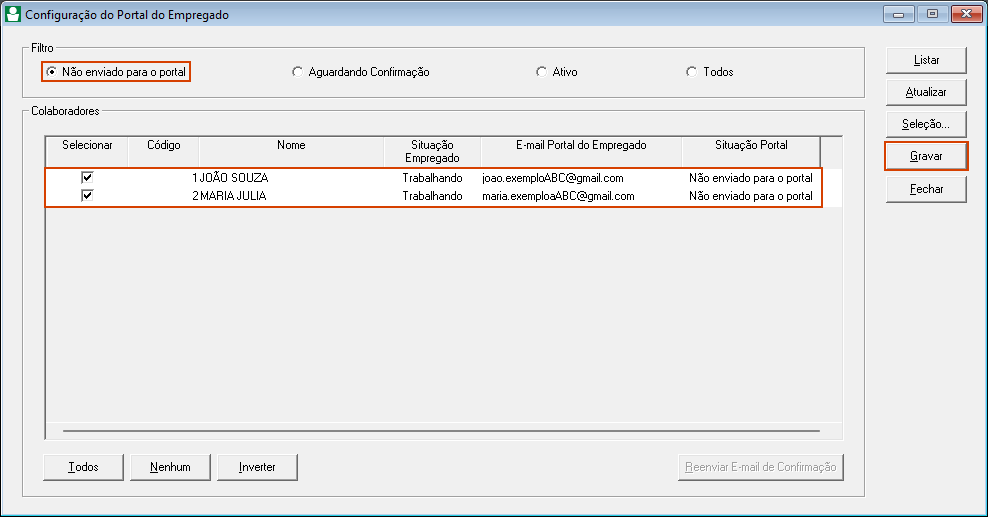Select all collaborators with bottom Todos button
The width and height of the screenshot is (988, 517).
(83, 467)
